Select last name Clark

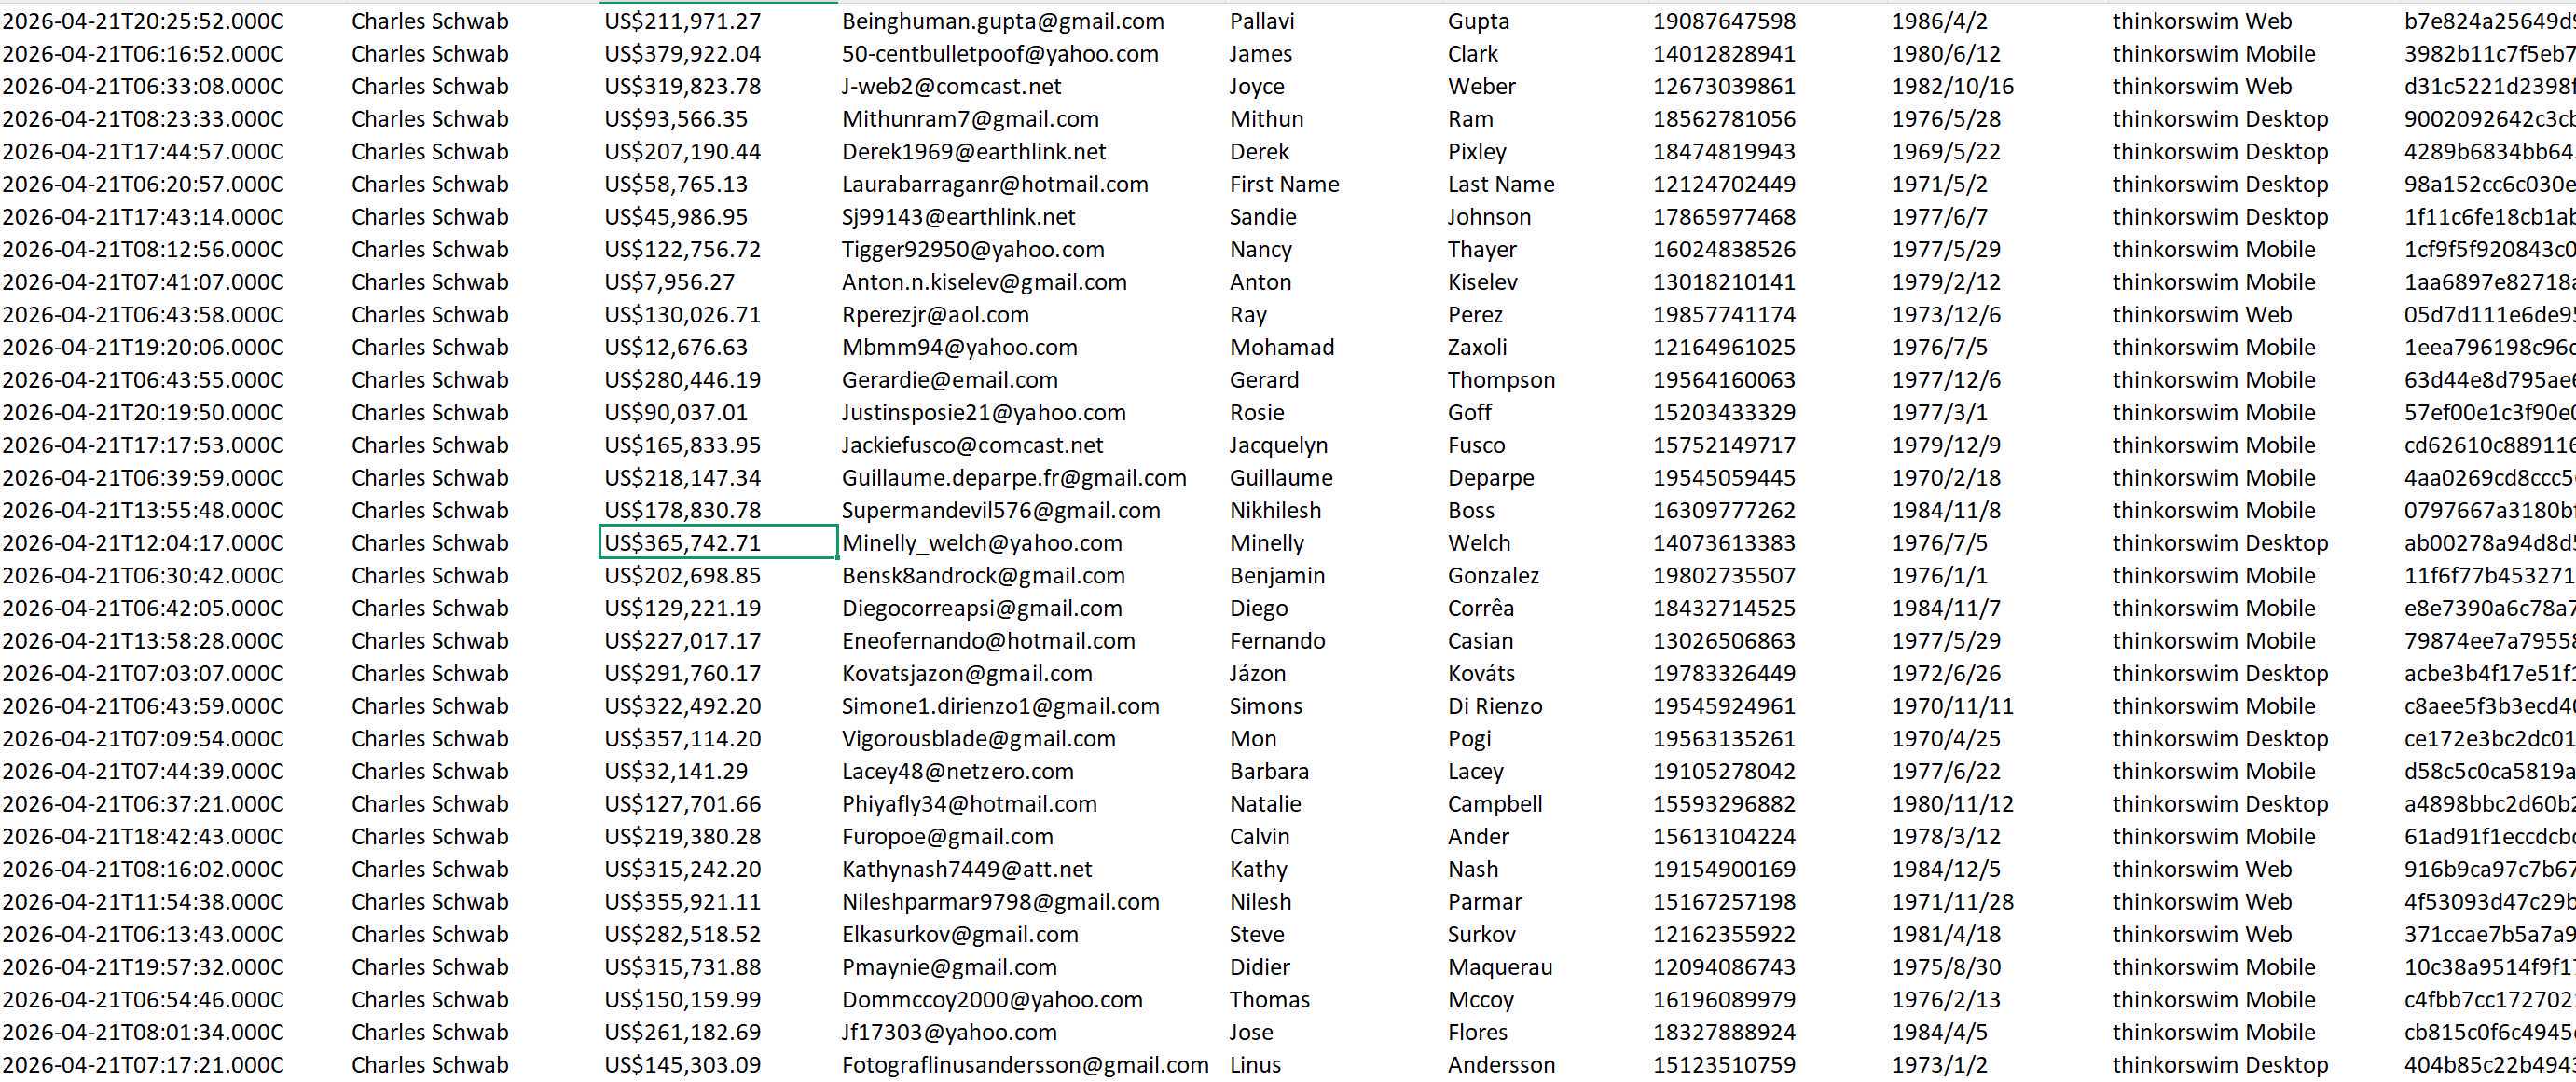[1473, 54]
